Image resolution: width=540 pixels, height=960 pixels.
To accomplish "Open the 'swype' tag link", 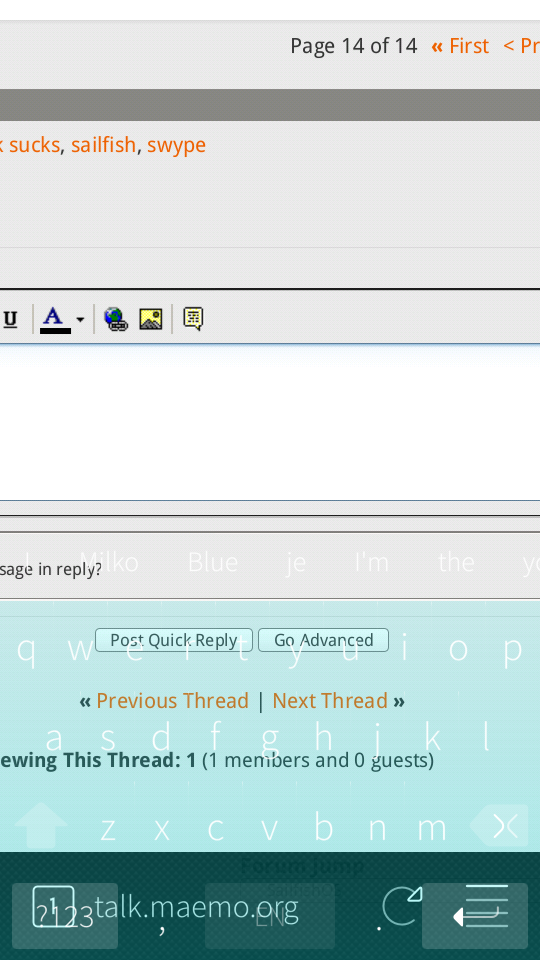I will pos(176,146).
